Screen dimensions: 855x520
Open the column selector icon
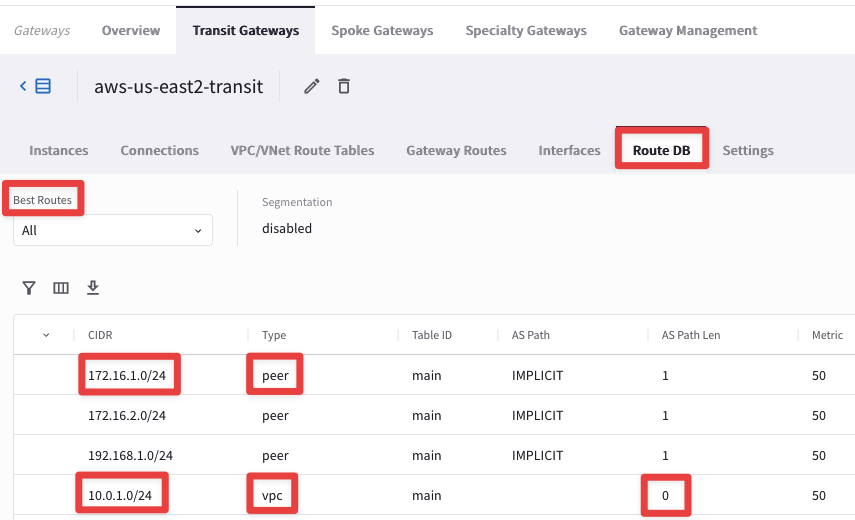tap(61, 288)
